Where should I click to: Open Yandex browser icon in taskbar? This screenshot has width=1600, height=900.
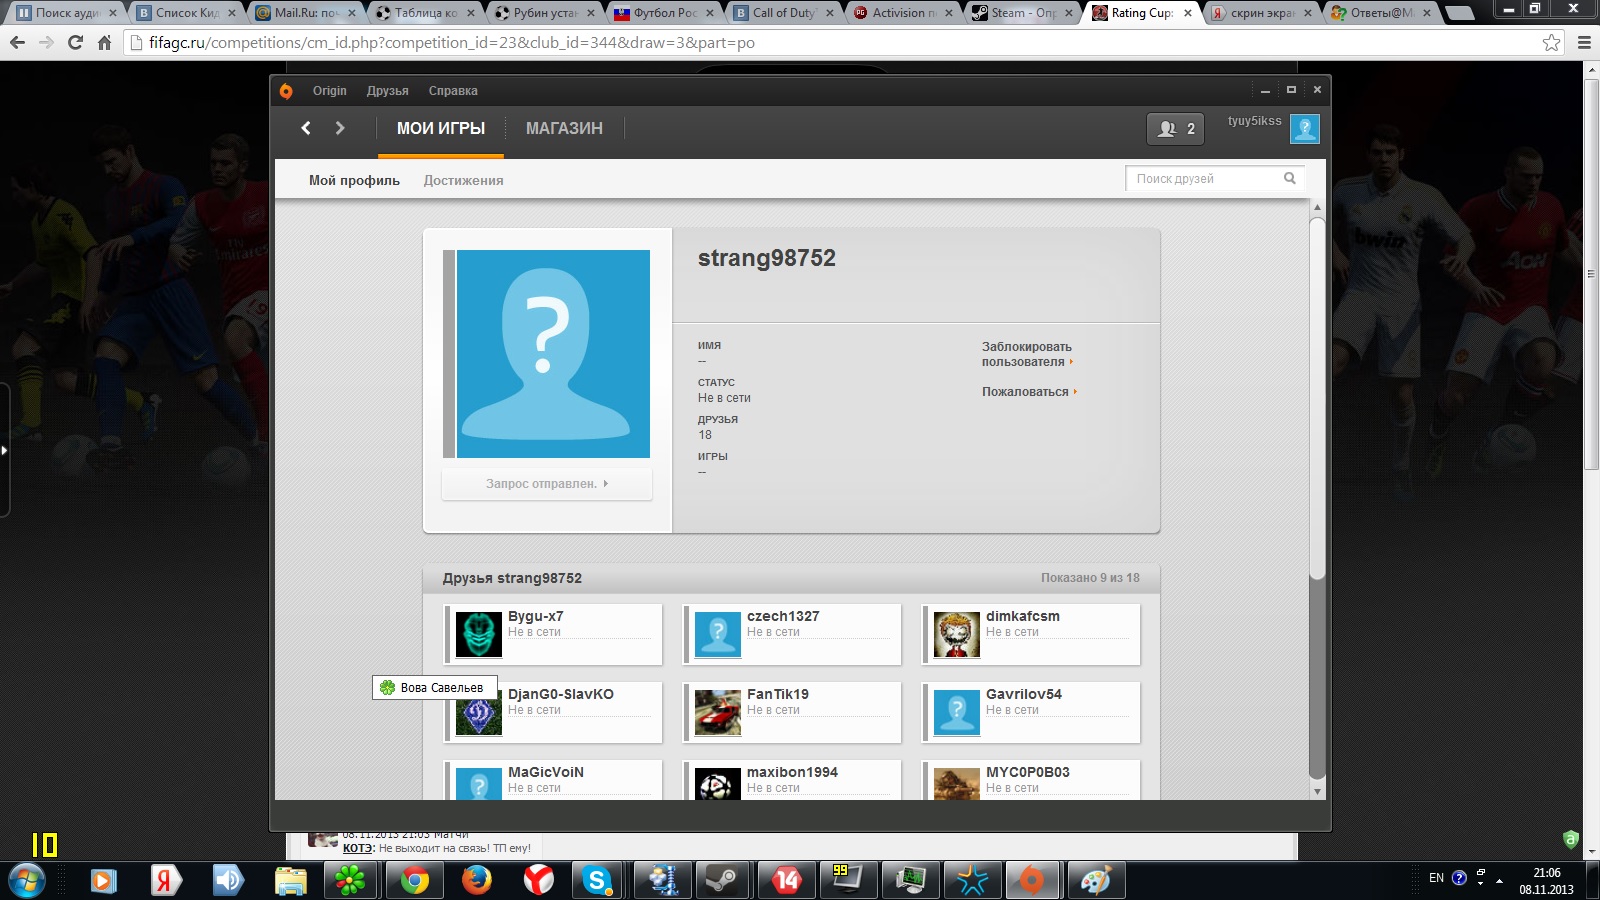tap(539, 881)
